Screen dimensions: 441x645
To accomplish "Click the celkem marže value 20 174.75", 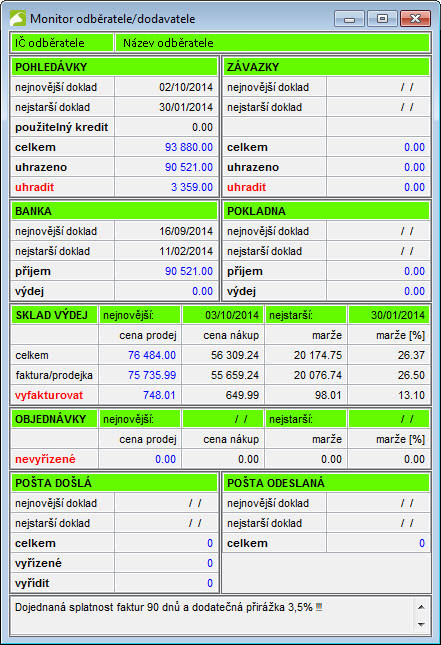I will coord(318,355).
